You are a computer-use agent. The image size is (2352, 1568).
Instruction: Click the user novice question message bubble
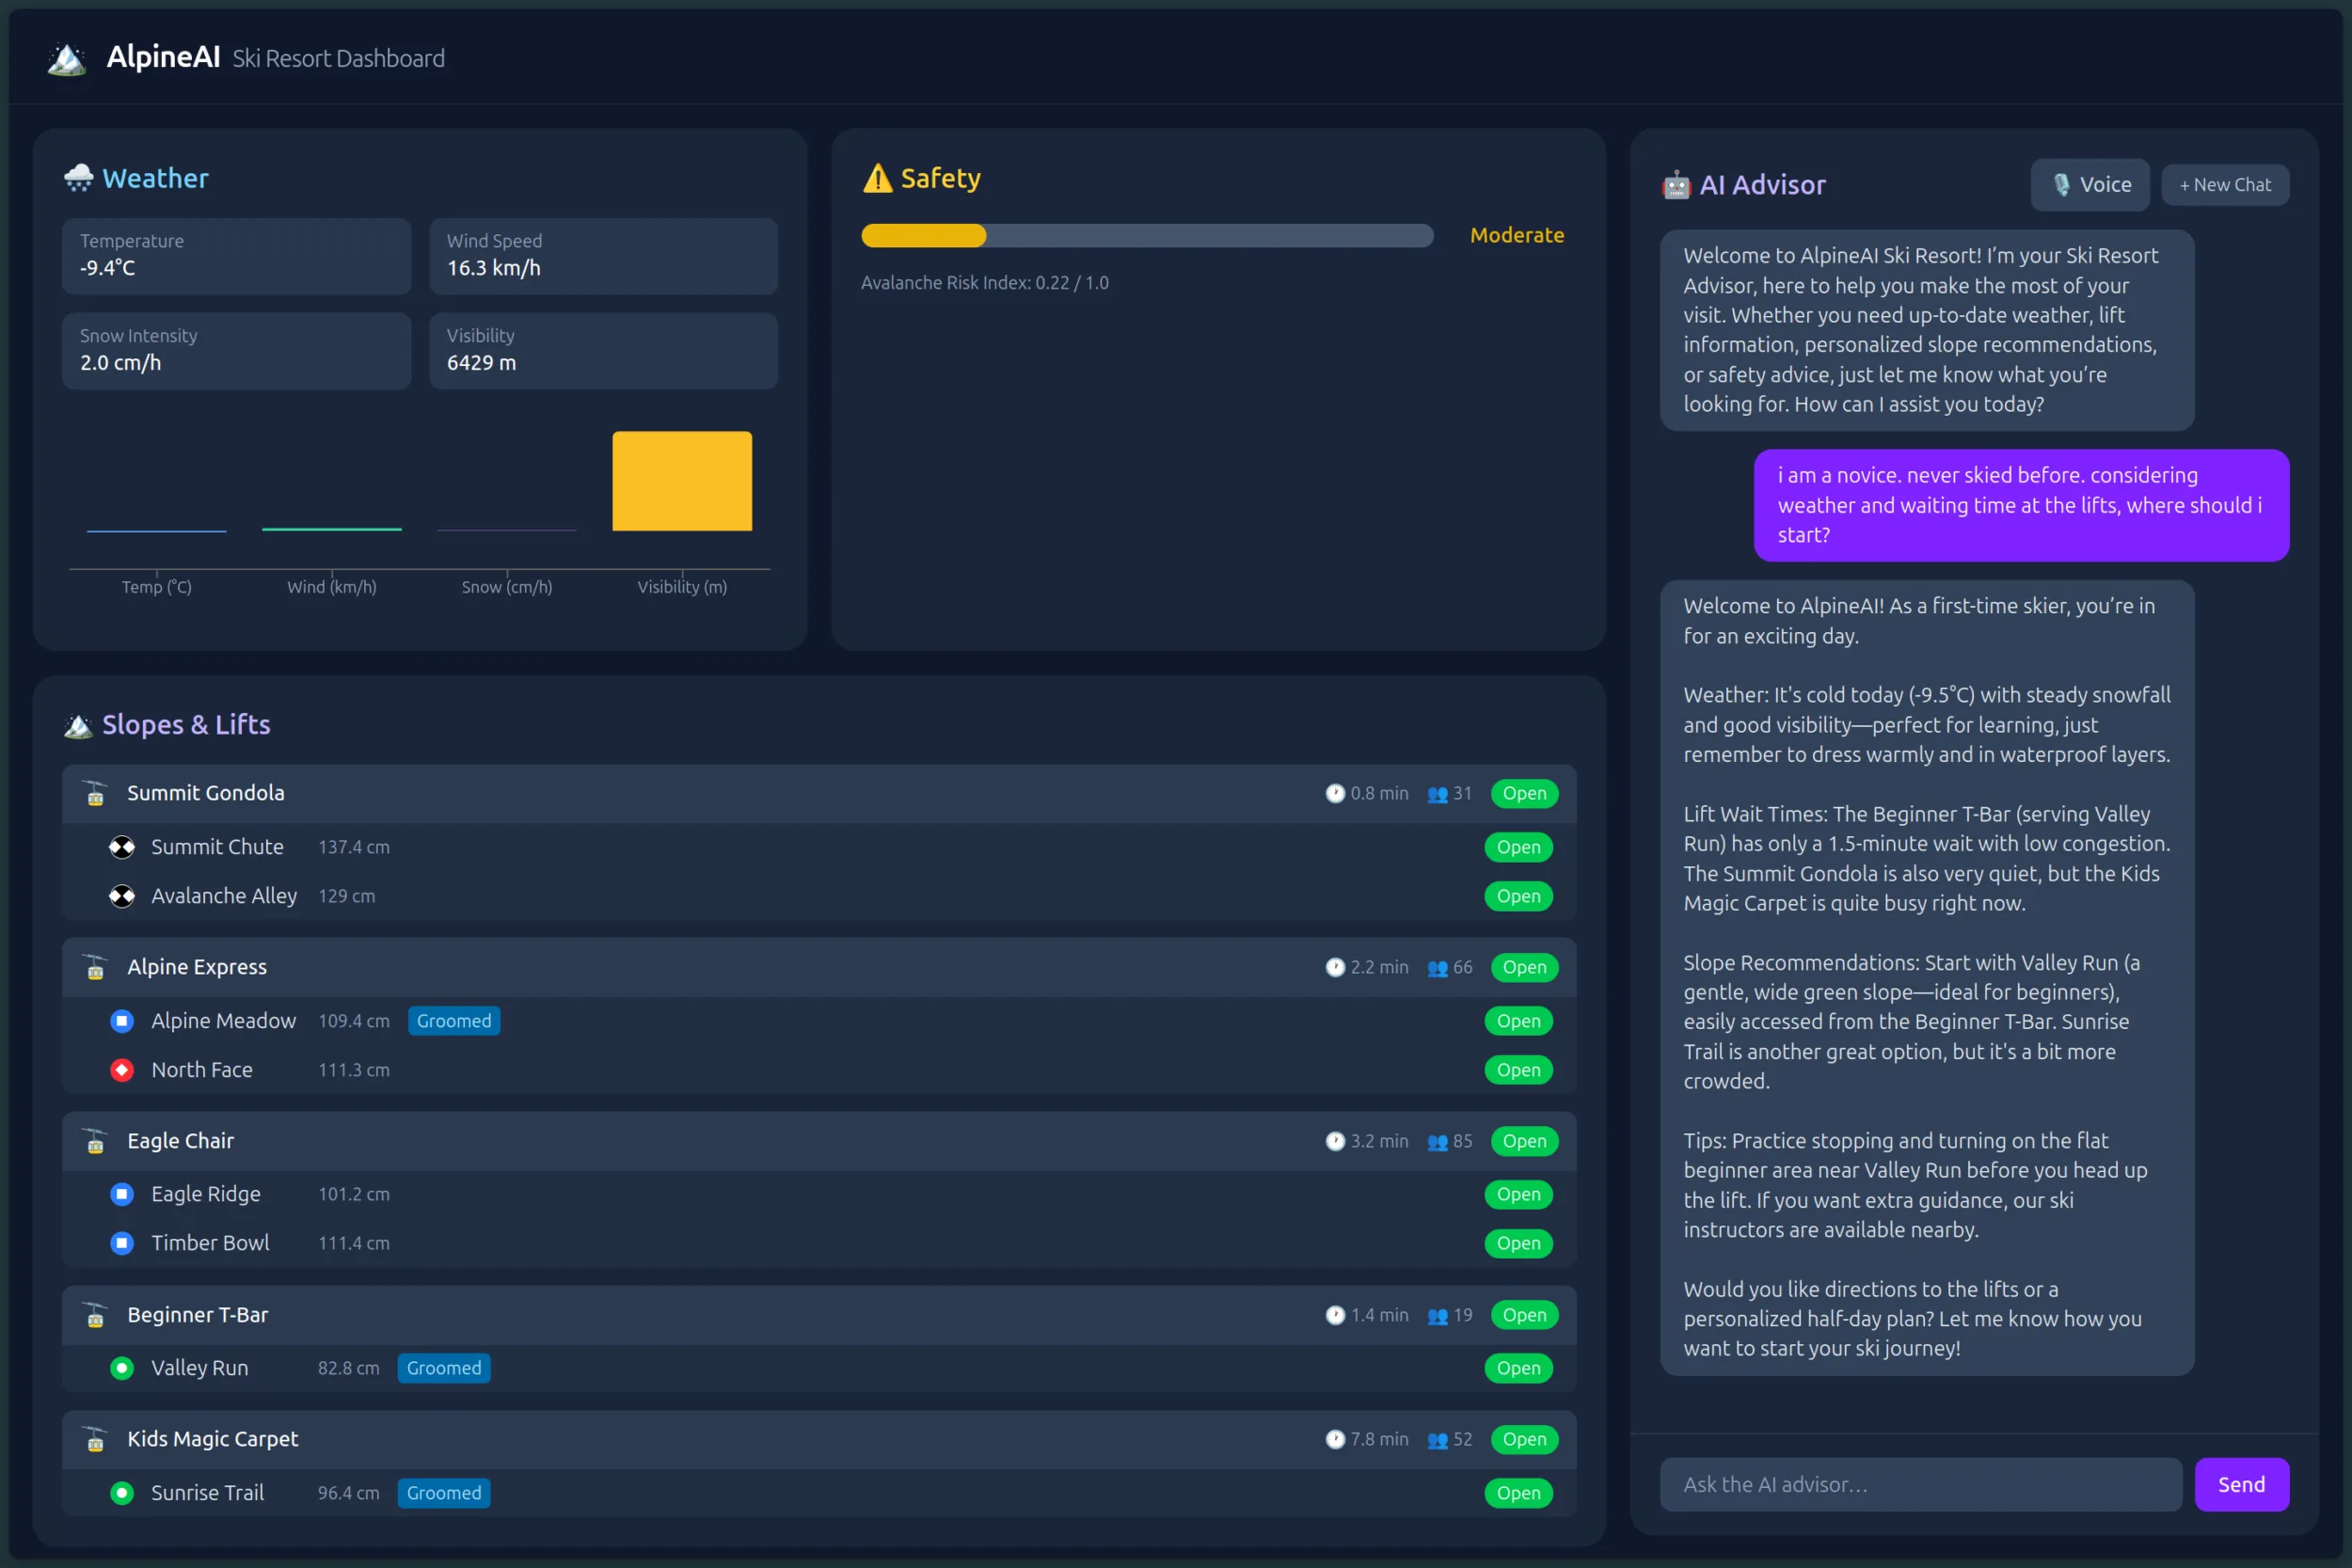[x=2021, y=505]
